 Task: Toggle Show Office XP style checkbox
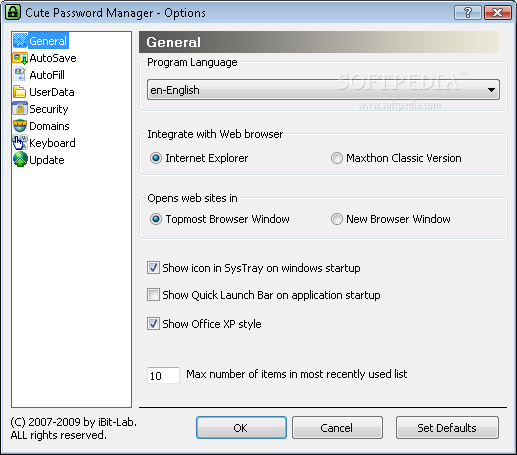pos(153,324)
